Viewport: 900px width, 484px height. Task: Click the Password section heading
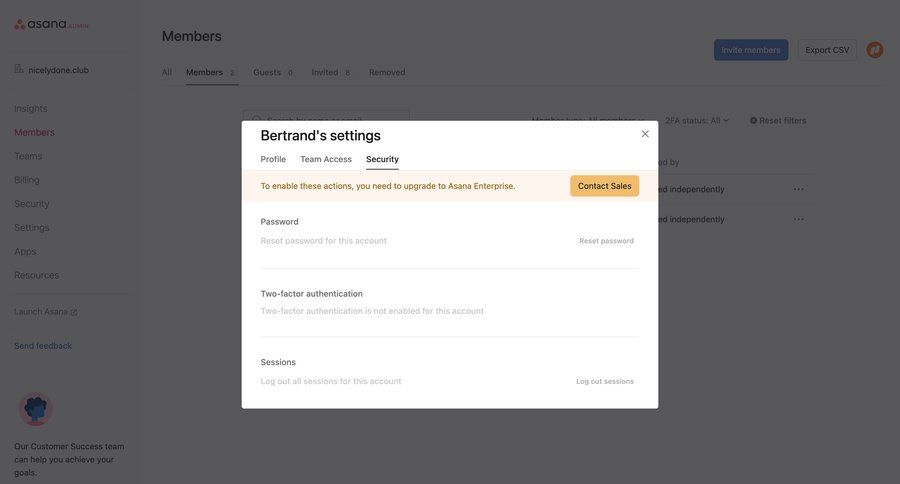pyautogui.click(x=280, y=222)
